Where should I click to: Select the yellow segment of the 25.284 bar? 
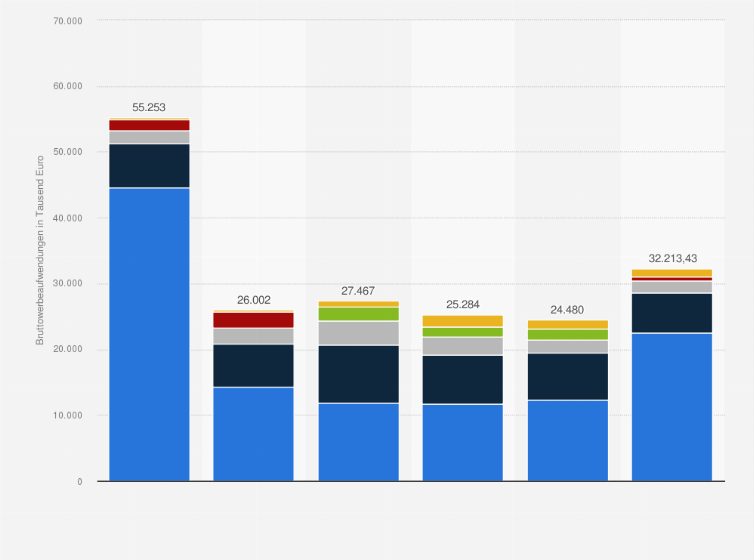(x=462, y=321)
